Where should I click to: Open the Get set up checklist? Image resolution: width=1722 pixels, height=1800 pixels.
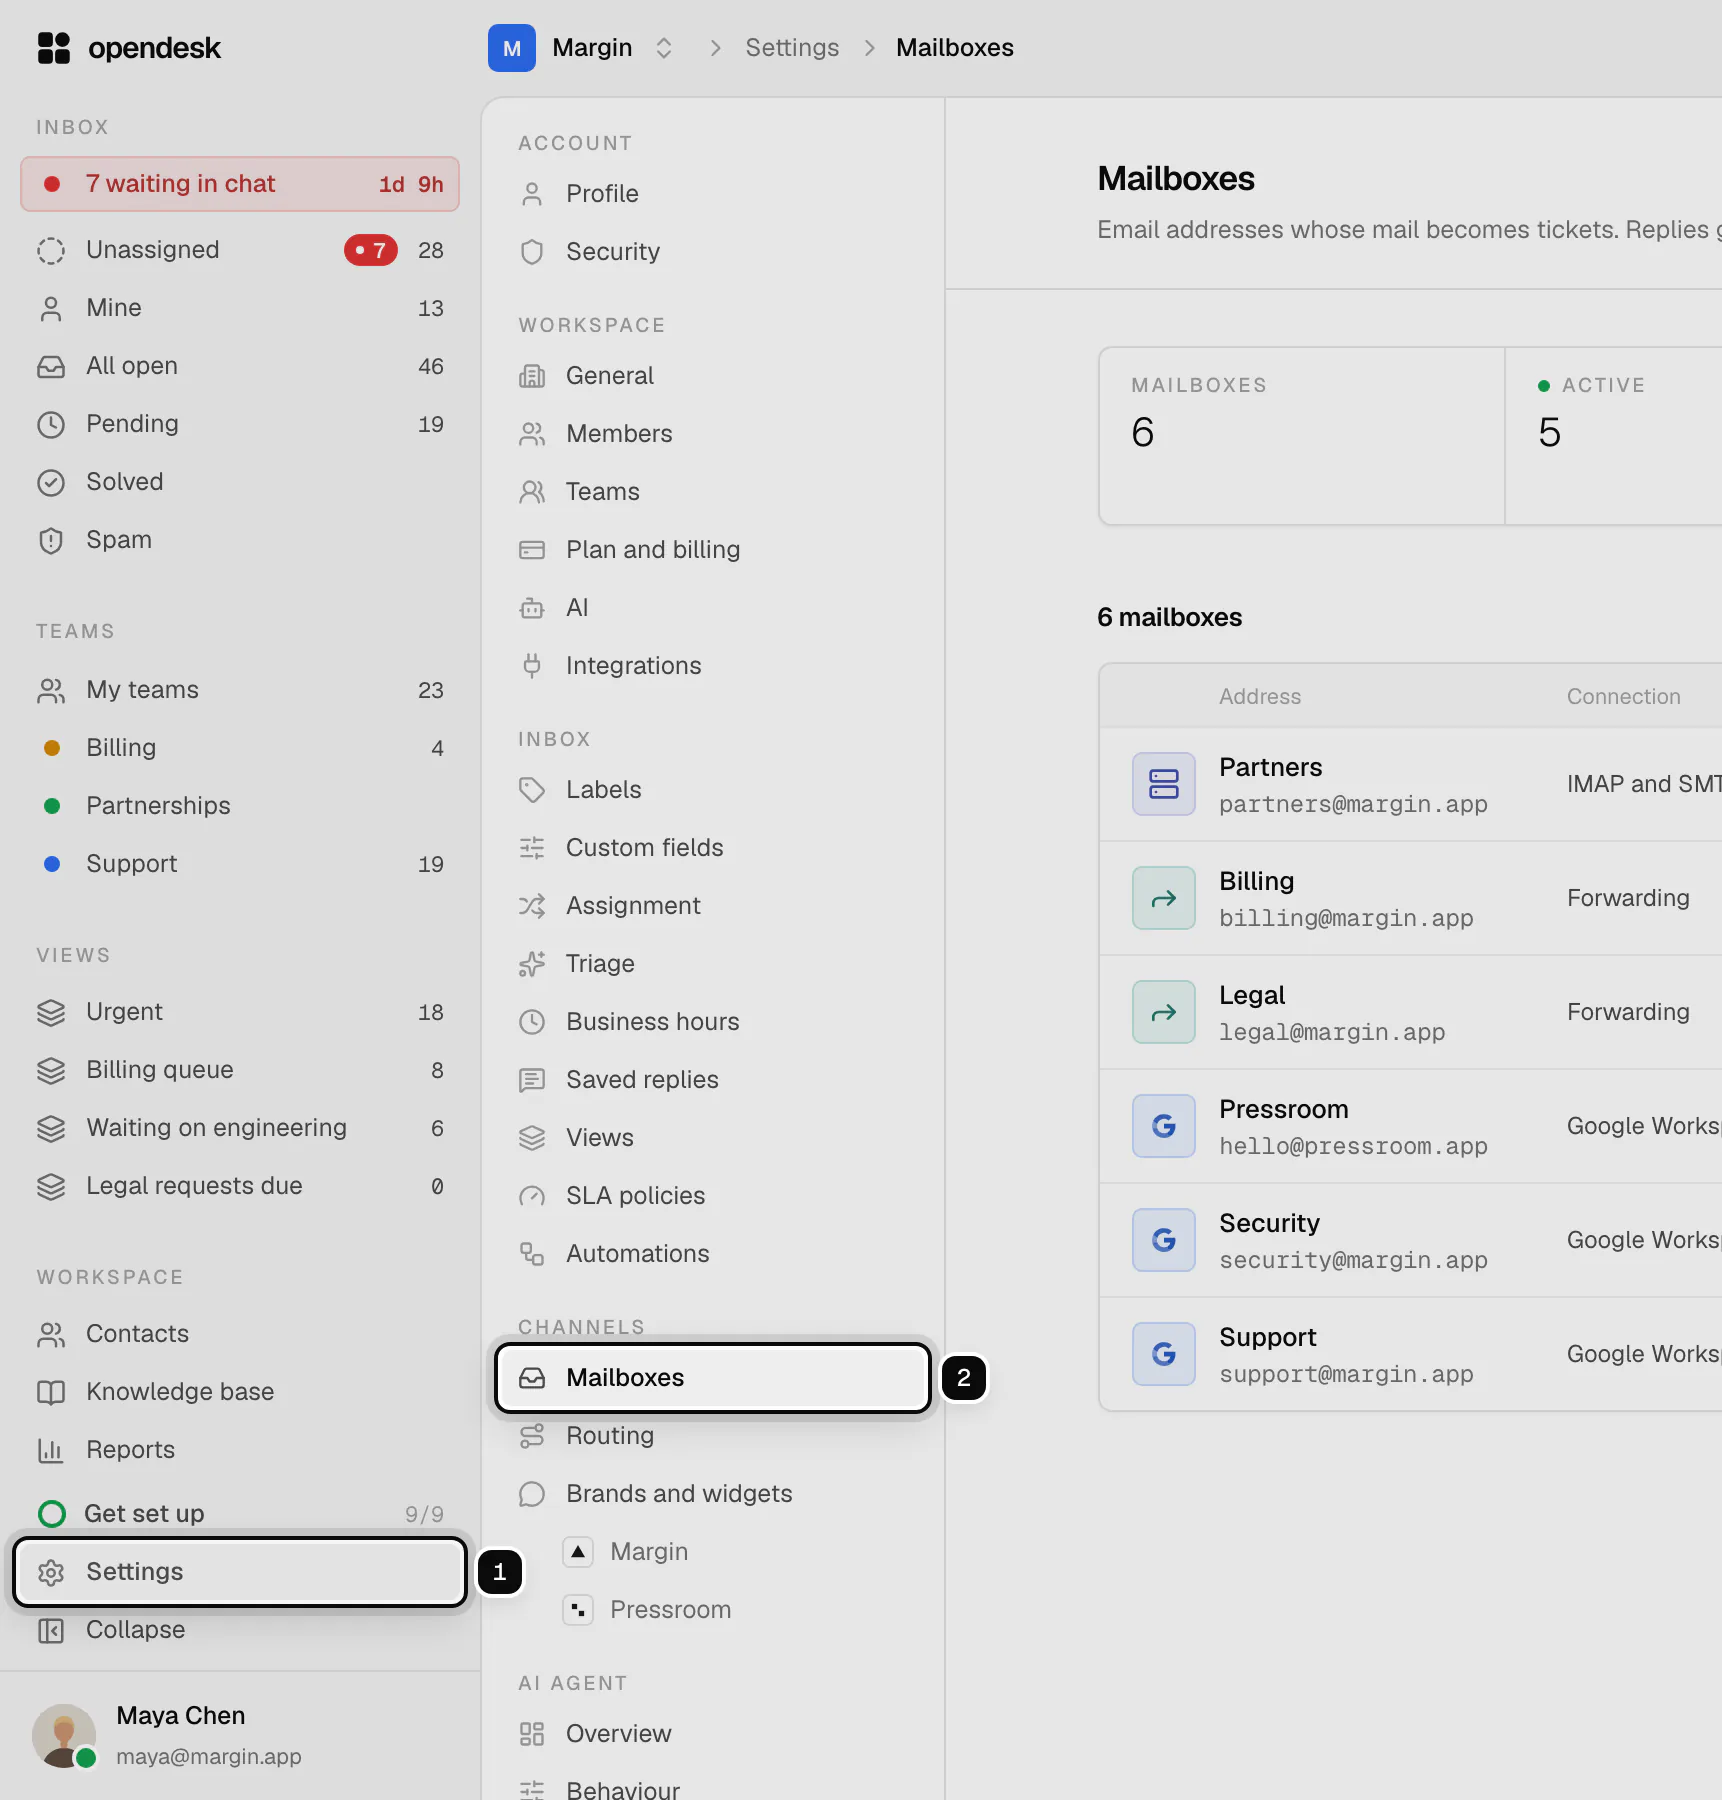point(240,1514)
